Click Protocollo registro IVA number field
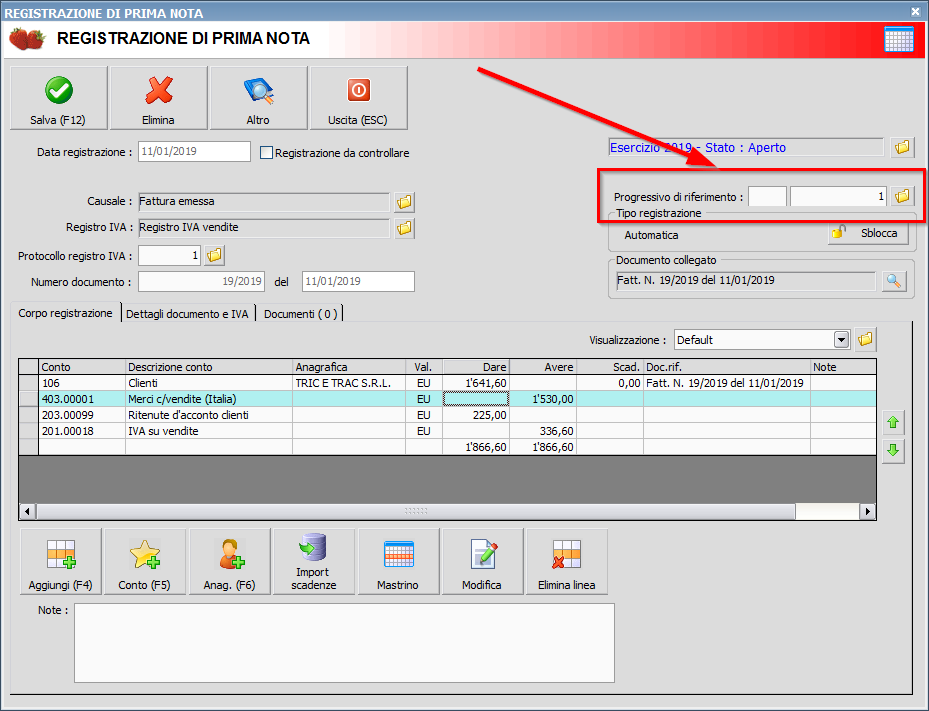Screen dimensions: 929x711 170,255
